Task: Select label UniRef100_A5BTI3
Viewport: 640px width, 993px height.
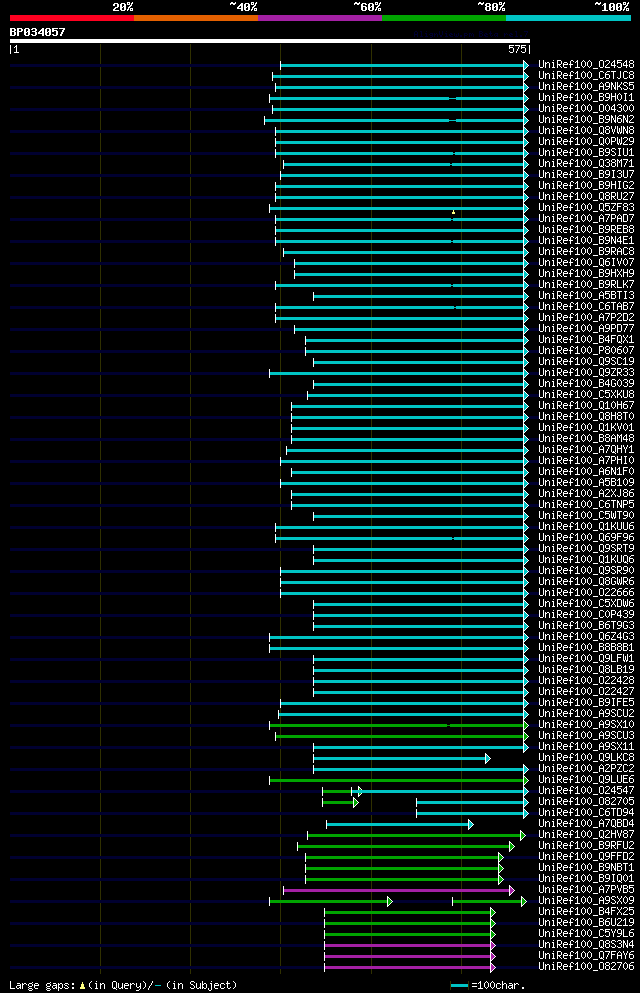Action: click(586, 296)
